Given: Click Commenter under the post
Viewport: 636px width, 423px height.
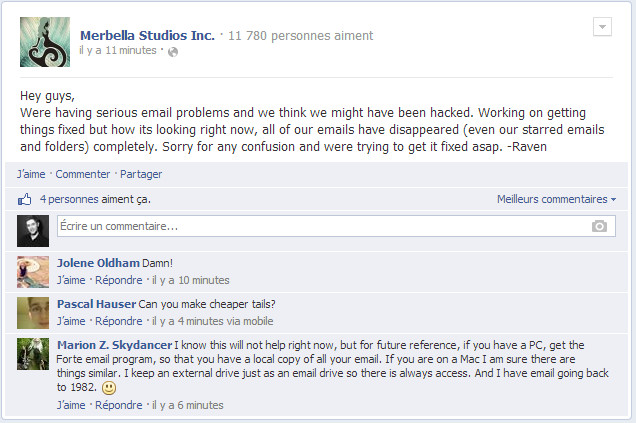Looking at the screenshot, I should click(x=82, y=174).
